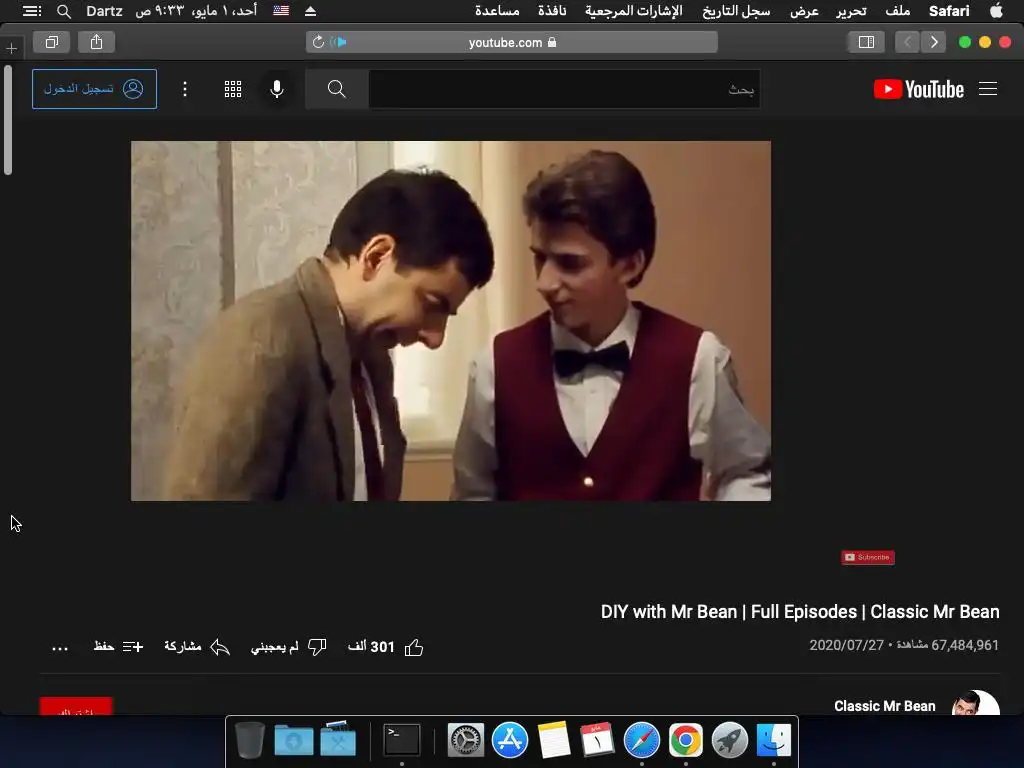Viewport: 1024px width, 768px height.
Task: Open the YouTube hamburger guide menu
Action: click(987, 89)
